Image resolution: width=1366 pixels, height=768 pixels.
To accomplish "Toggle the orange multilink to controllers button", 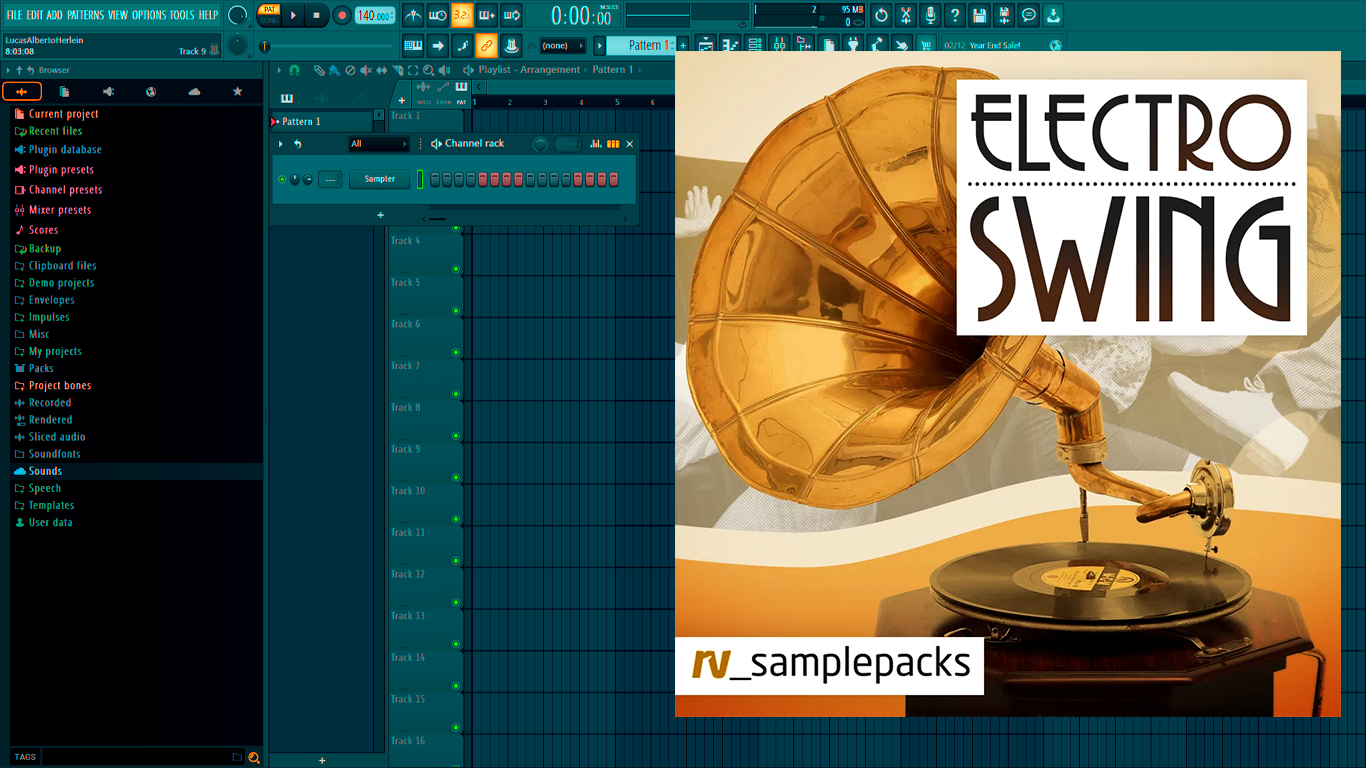I will click(x=487, y=45).
